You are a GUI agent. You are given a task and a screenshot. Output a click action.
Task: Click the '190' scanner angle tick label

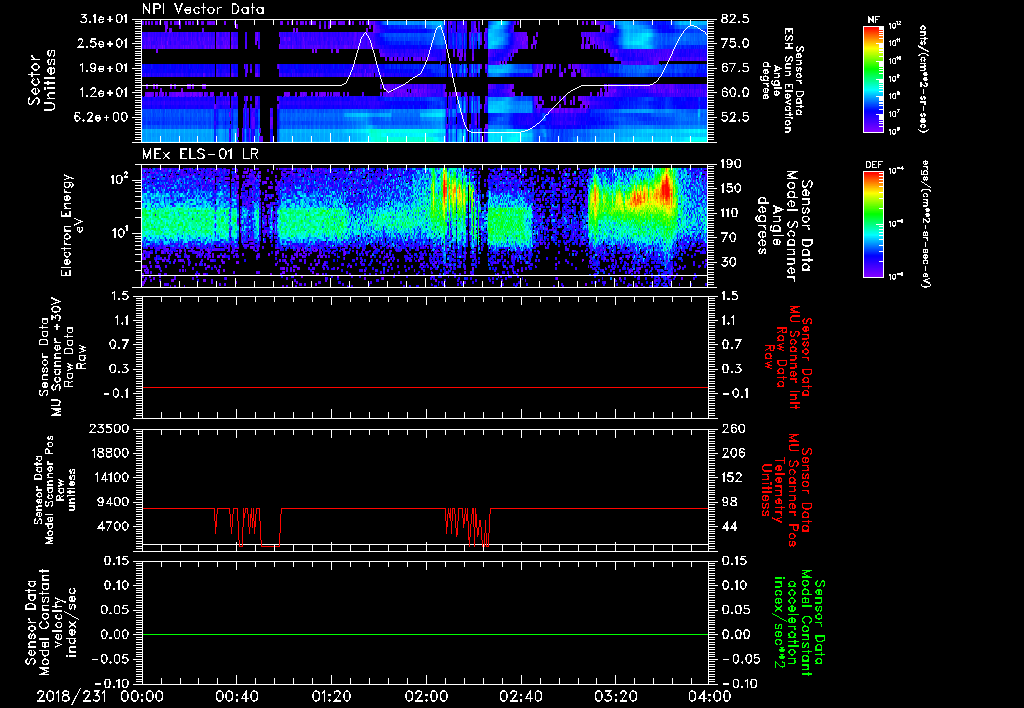[731, 164]
